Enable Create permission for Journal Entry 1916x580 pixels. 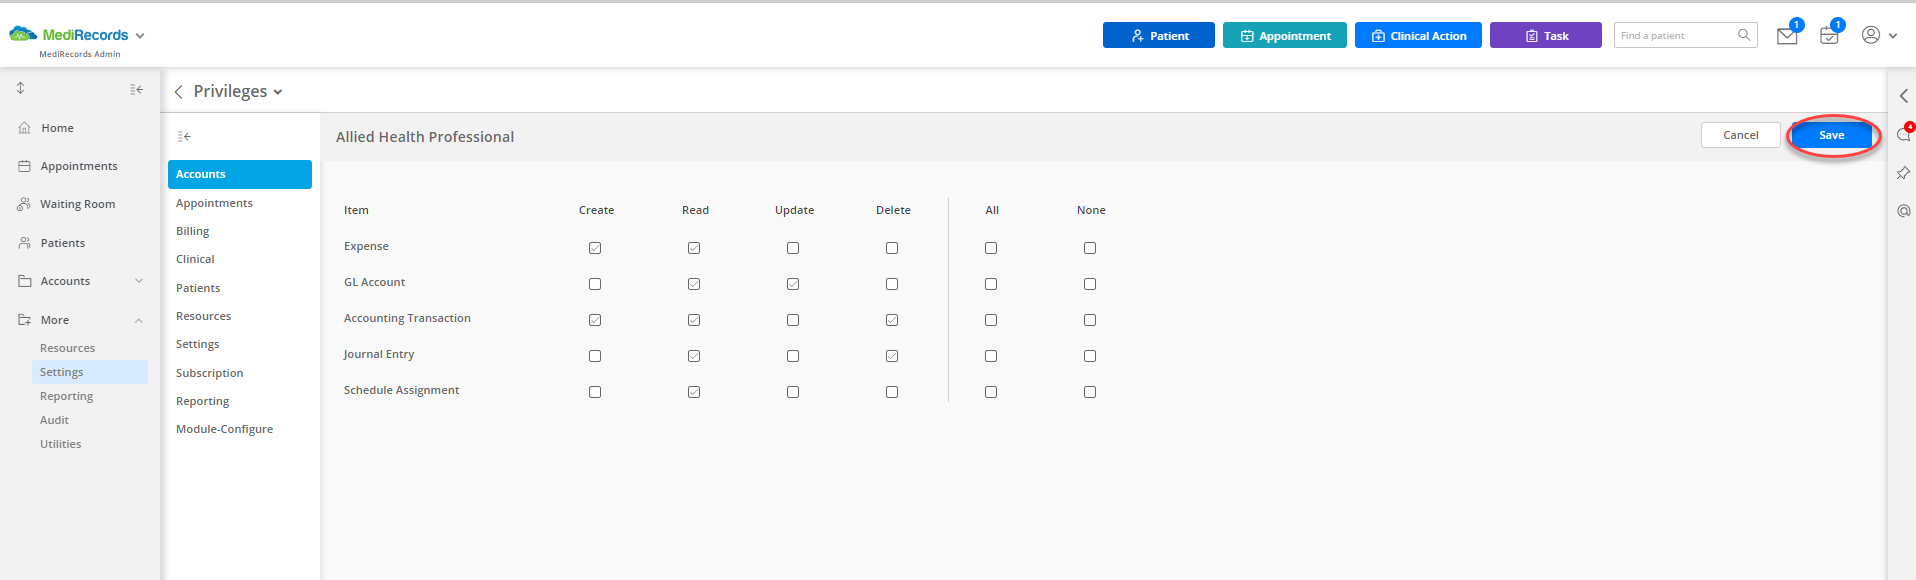point(595,356)
